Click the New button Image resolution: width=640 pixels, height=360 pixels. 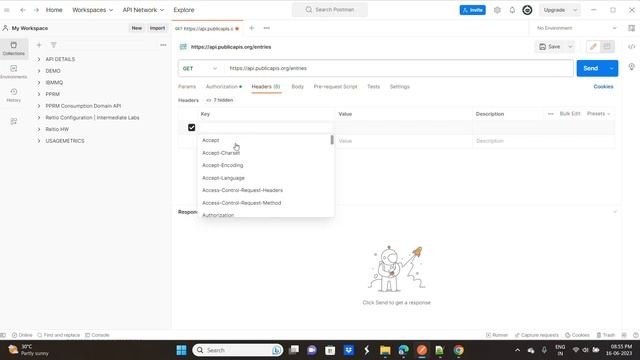pos(137,28)
